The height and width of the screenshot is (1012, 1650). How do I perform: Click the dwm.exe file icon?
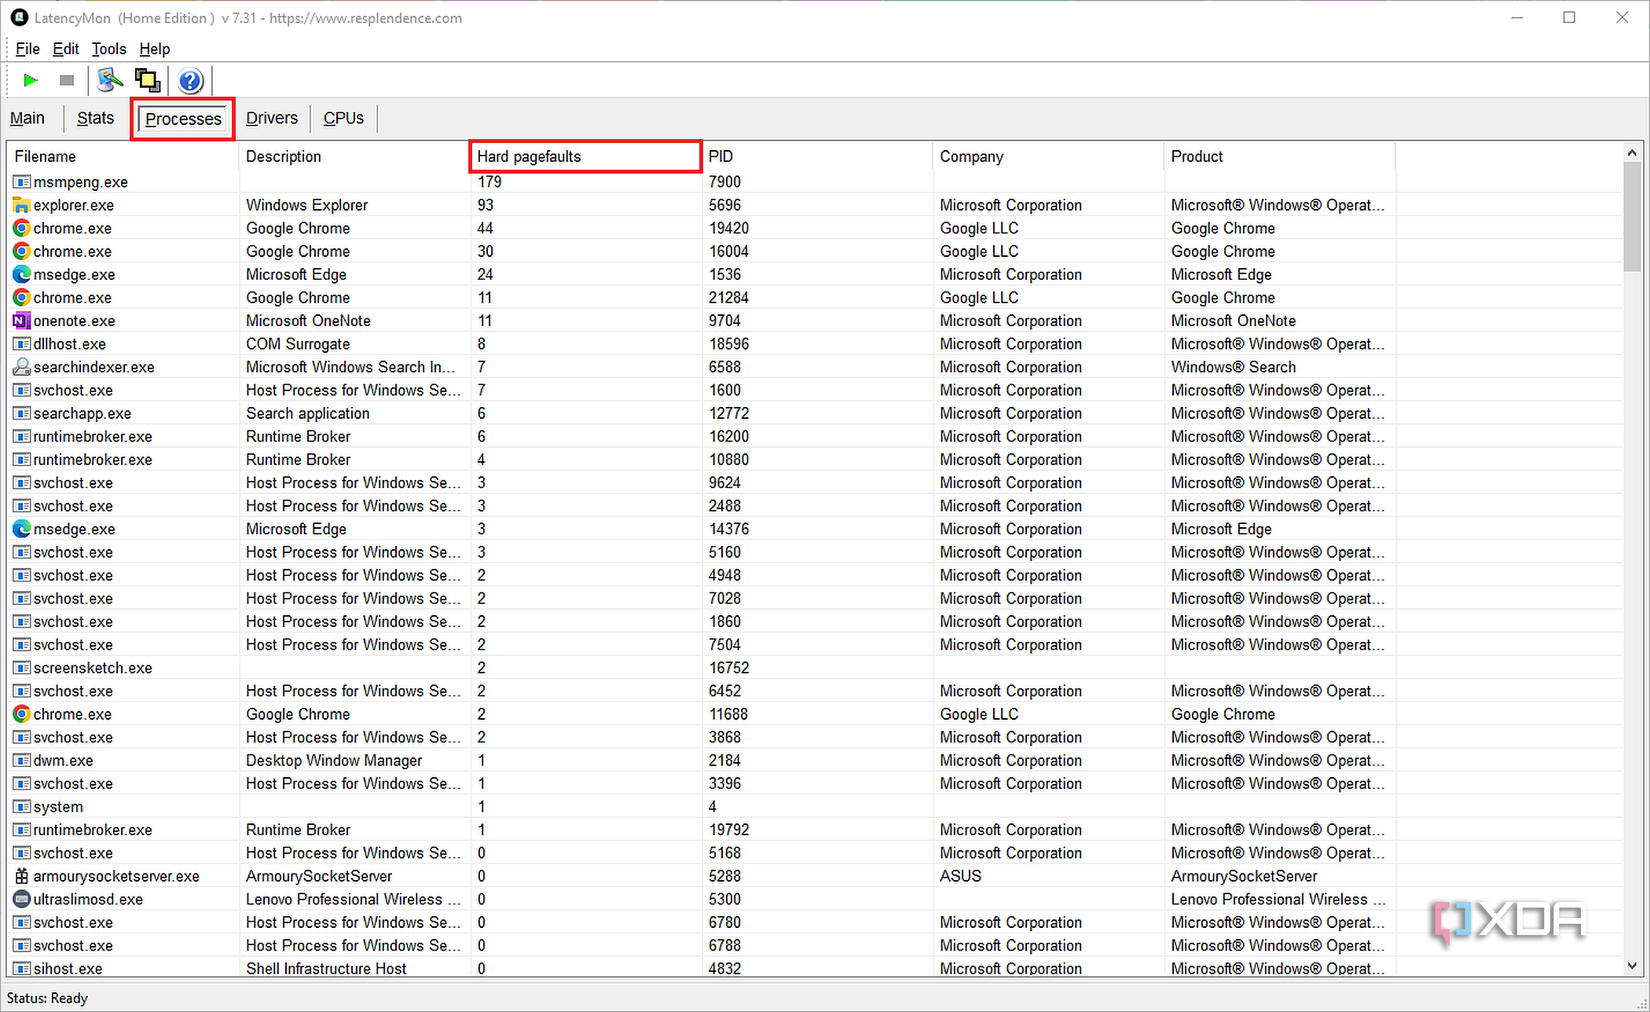click(x=21, y=760)
